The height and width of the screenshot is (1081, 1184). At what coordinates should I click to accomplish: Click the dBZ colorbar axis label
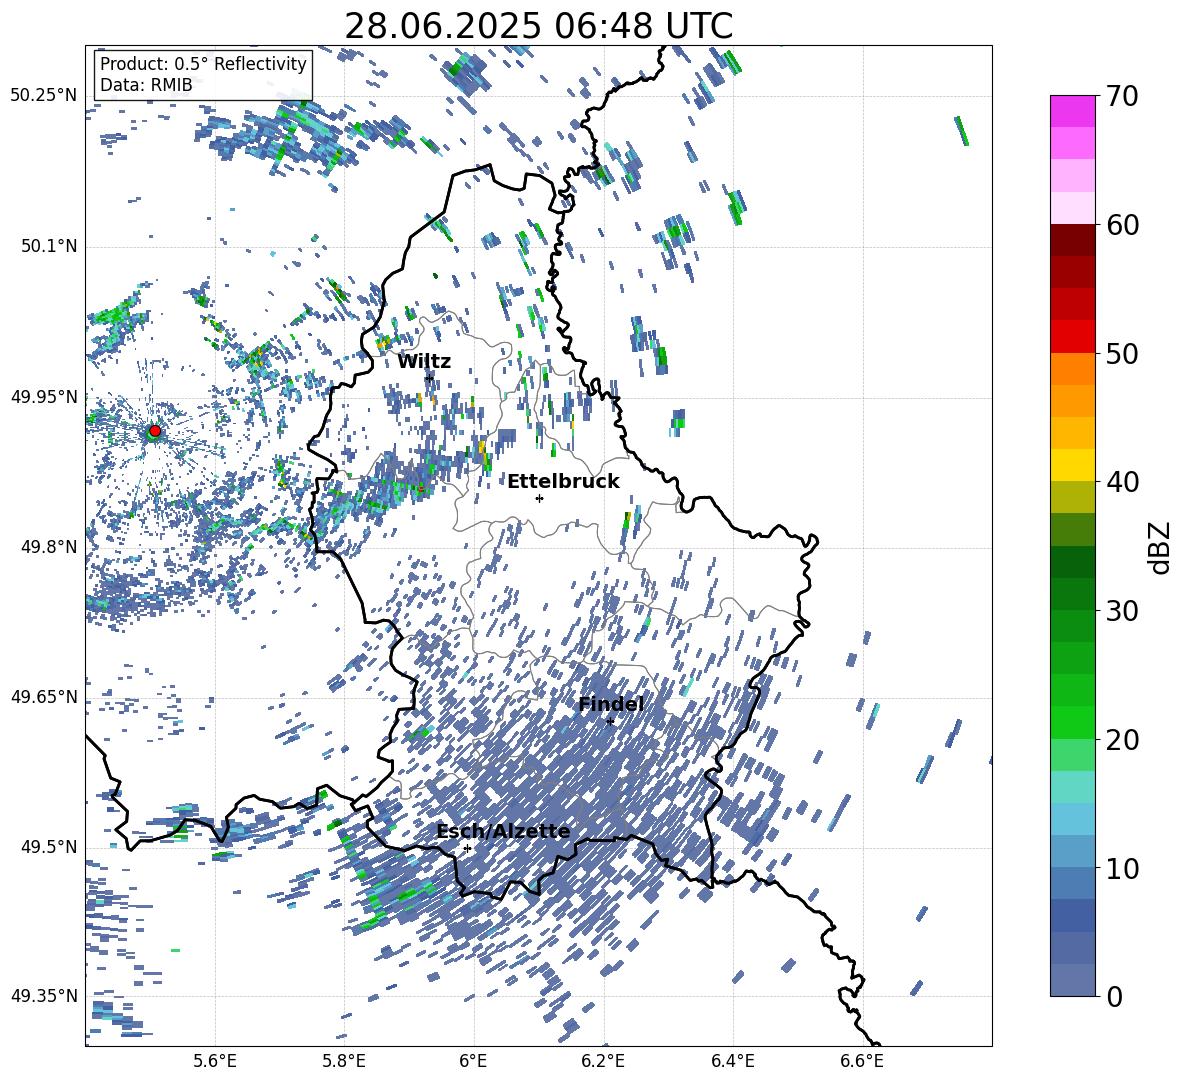pos(1160,547)
